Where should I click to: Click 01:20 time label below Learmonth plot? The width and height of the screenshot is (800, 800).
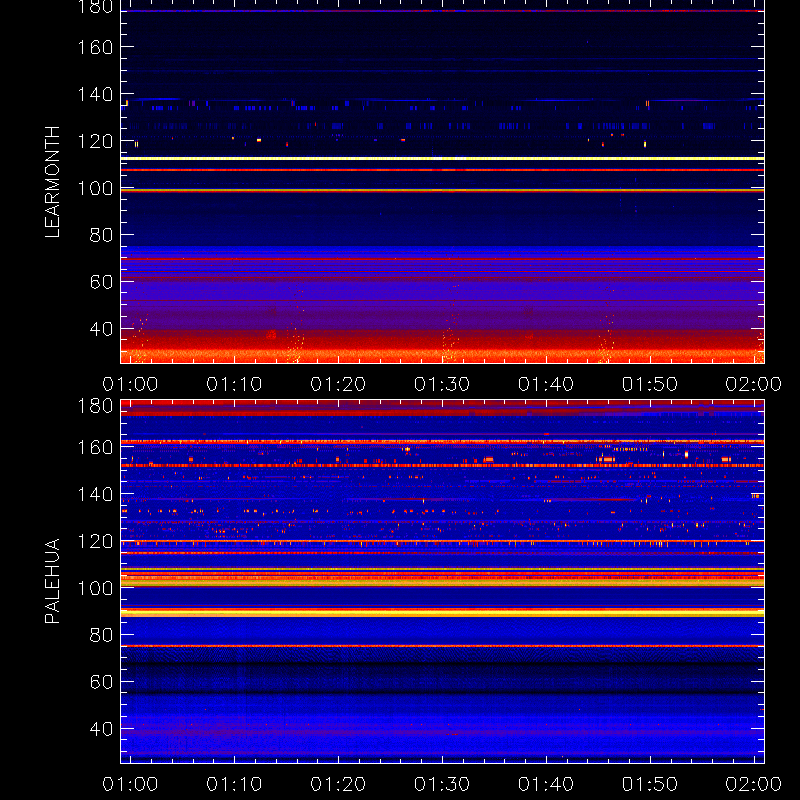click(x=338, y=384)
